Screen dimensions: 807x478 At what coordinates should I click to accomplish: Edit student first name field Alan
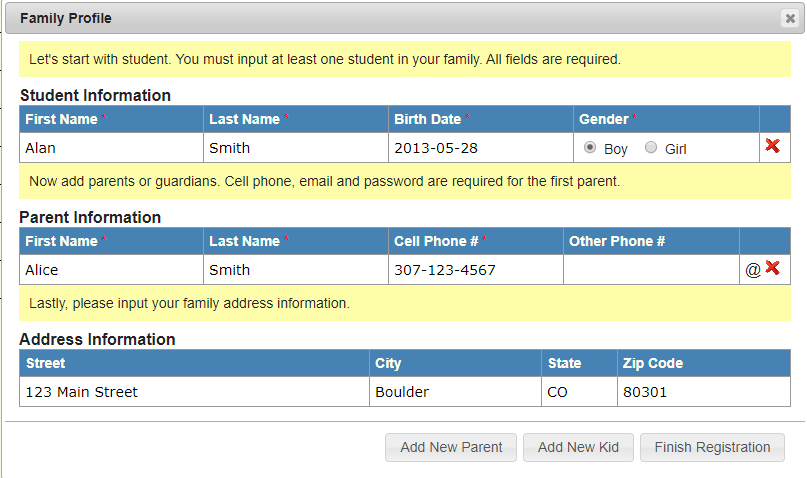click(112, 148)
